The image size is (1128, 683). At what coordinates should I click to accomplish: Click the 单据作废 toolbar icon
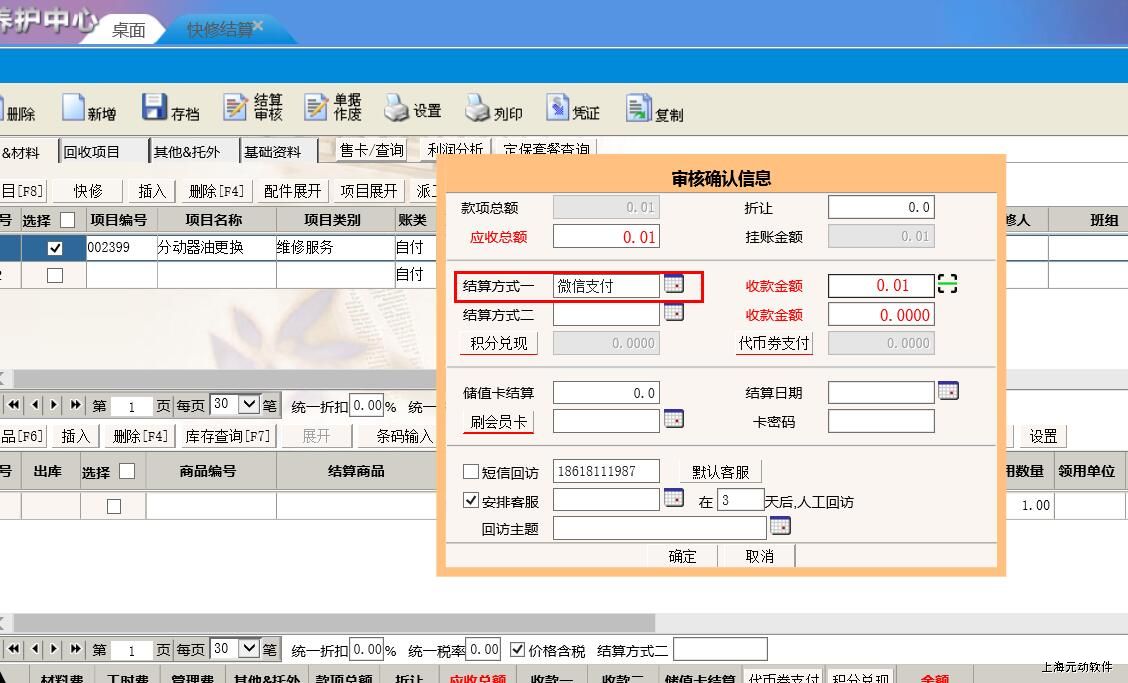pyautogui.click(x=317, y=109)
